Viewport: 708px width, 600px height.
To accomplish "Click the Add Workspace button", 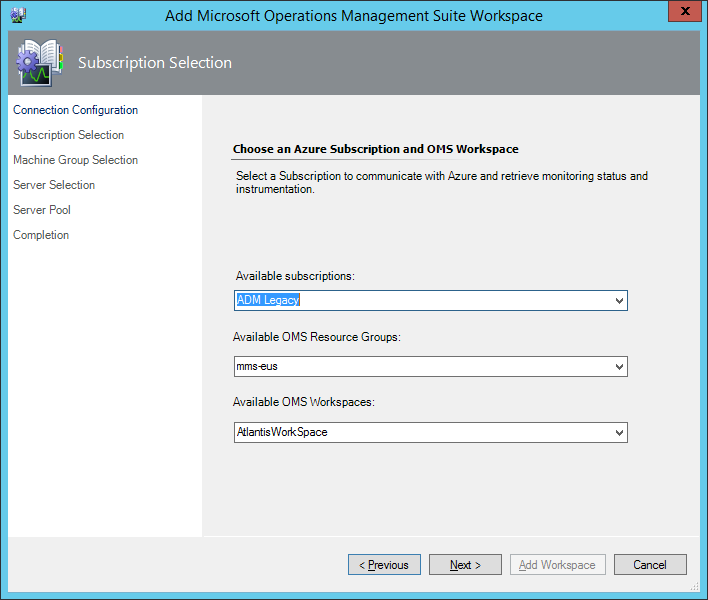I will (558, 565).
